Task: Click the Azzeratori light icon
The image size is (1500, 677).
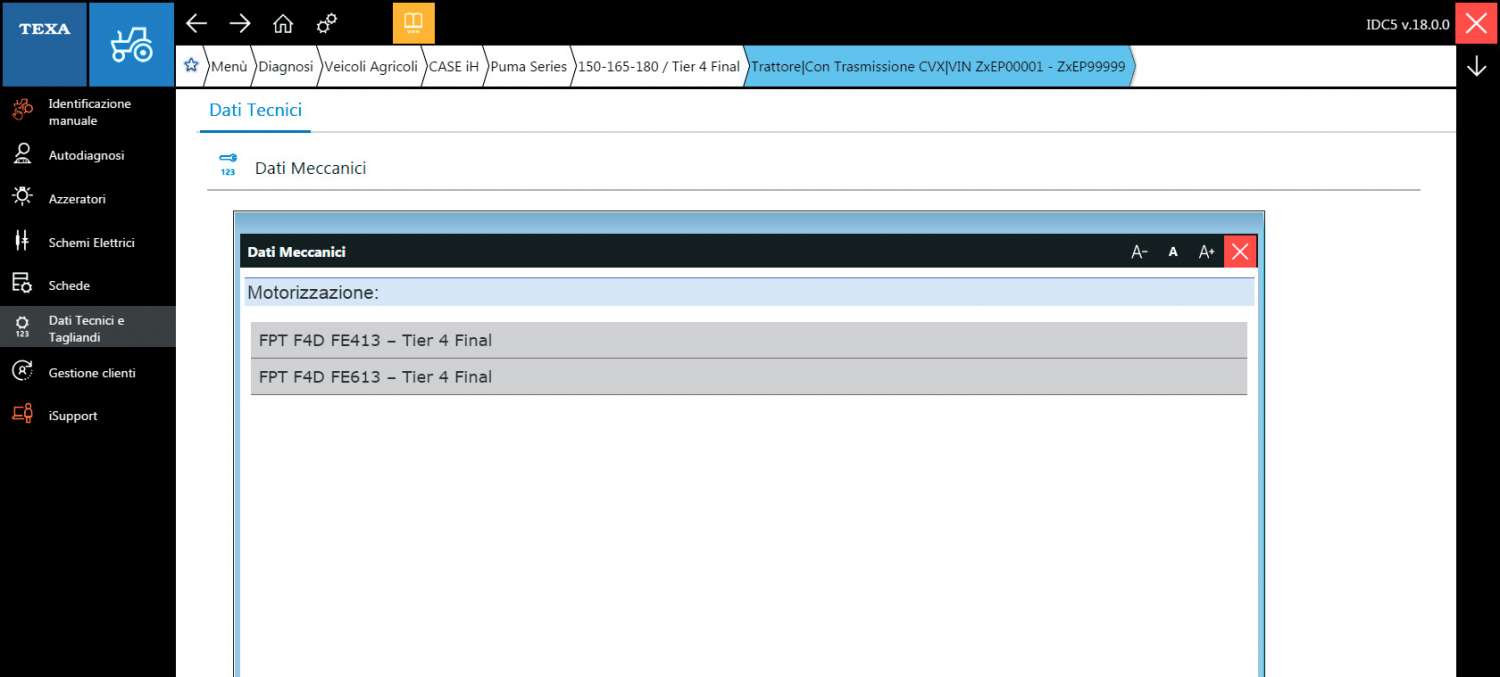Action: pos(22,197)
